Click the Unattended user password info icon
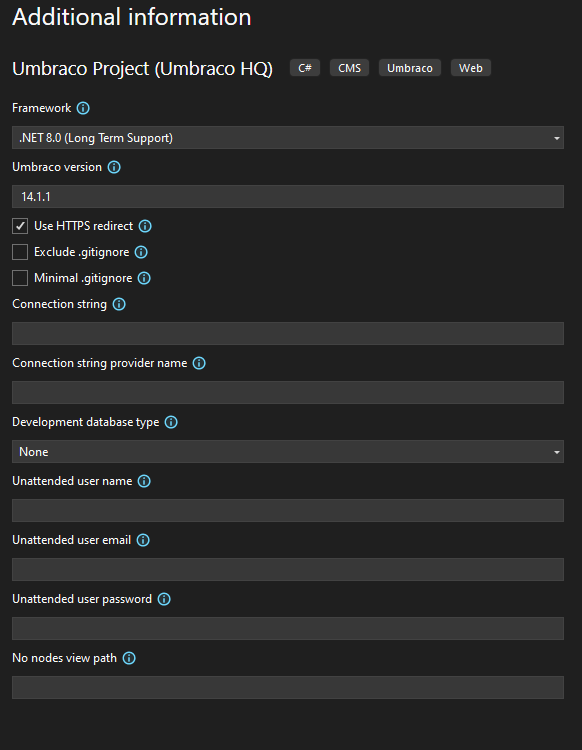The height and width of the screenshot is (750, 582). click(164, 599)
